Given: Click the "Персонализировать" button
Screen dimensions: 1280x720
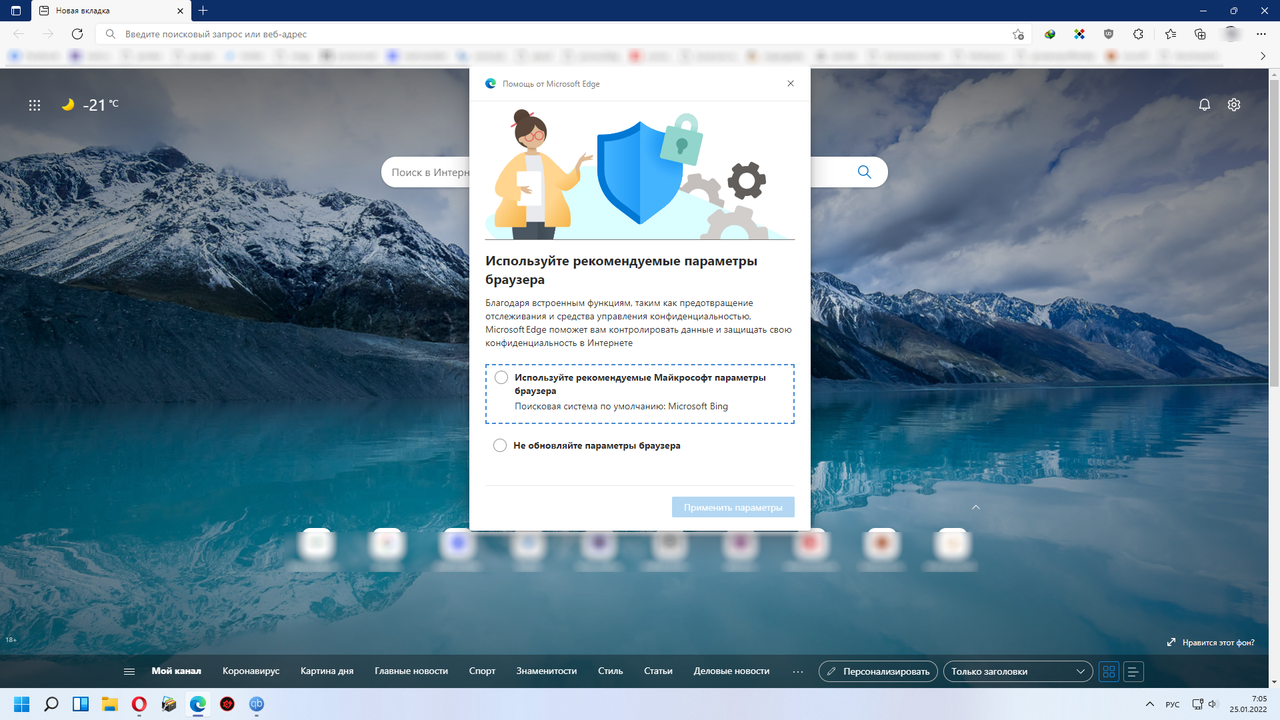Looking at the screenshot, I should pyautogui.click(x=878, y=671).
